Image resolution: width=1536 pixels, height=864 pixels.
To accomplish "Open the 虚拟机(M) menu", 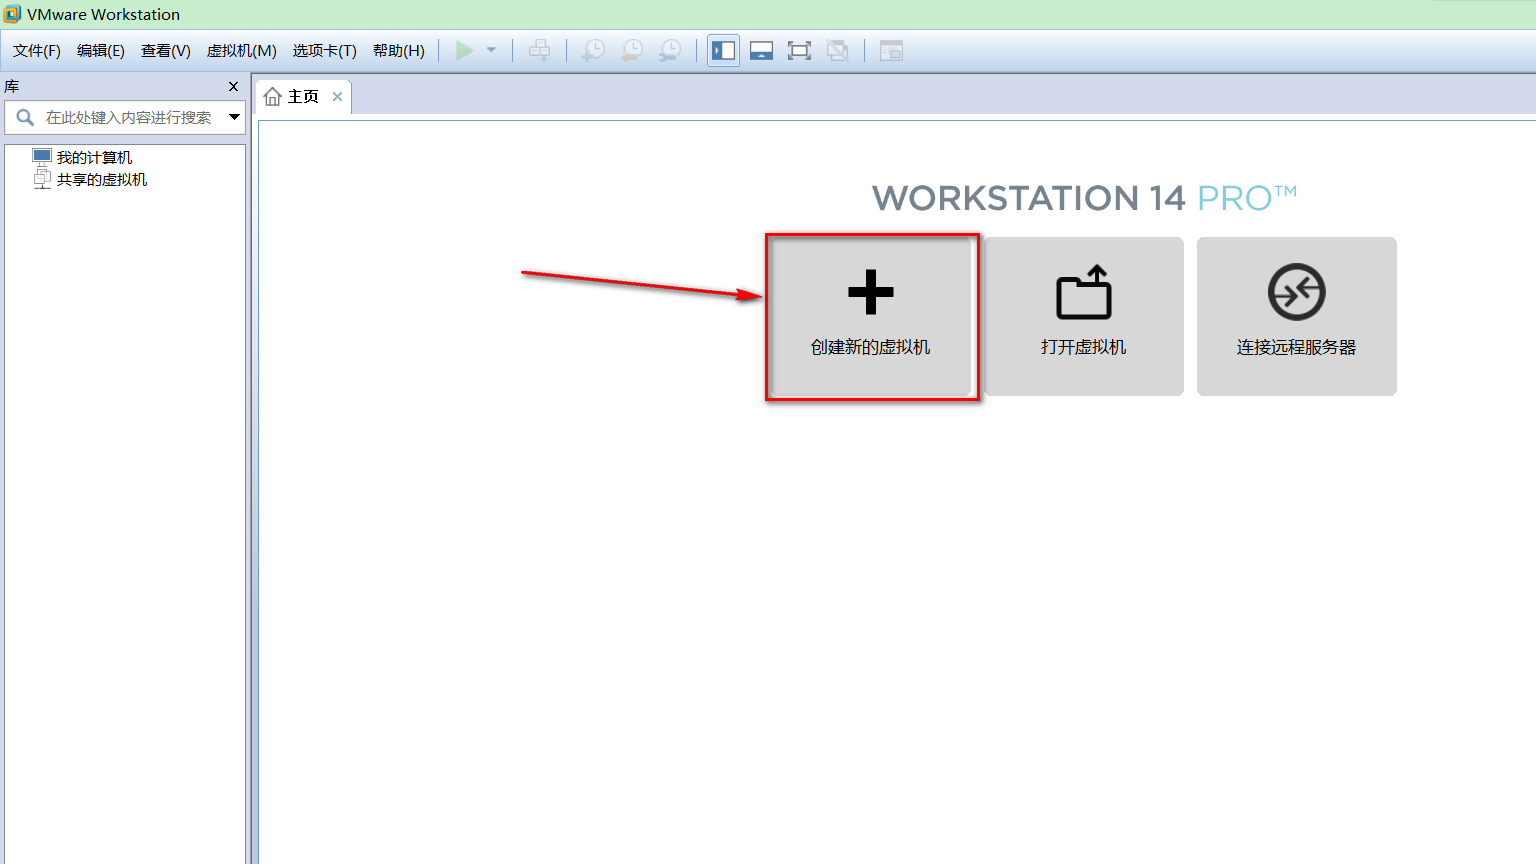I will [240, 50].
